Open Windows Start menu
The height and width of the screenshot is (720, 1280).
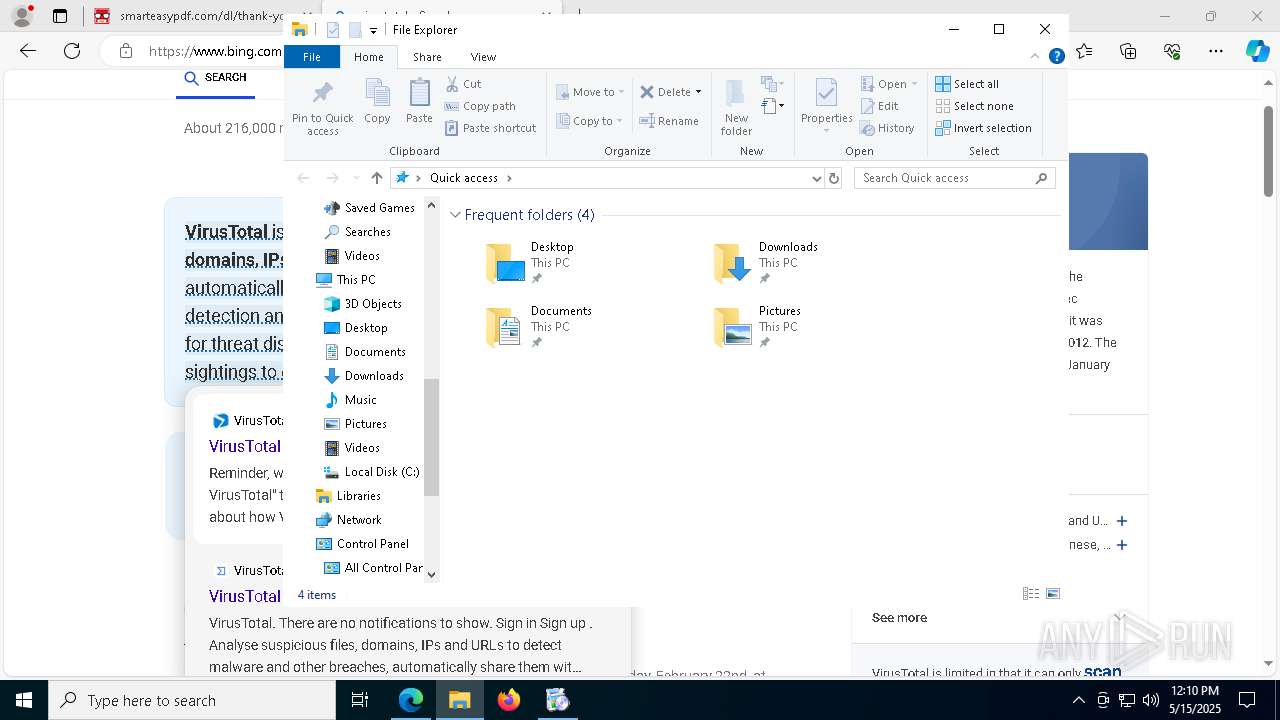(24, 700)
